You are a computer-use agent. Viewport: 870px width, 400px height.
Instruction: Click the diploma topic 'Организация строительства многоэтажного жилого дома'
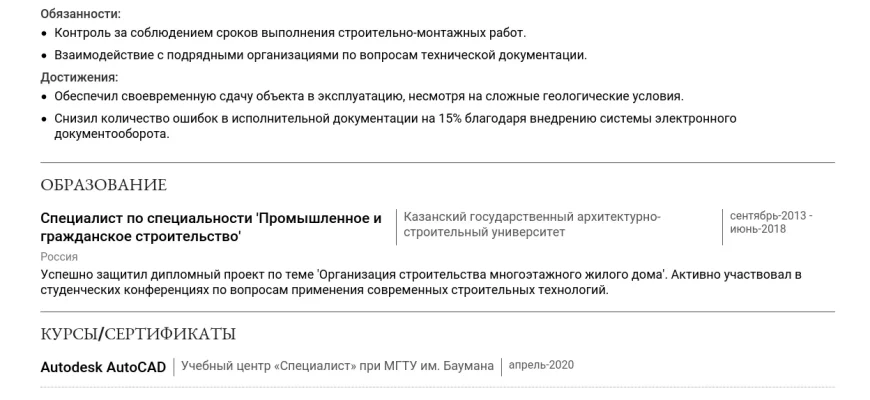(492, 273)
